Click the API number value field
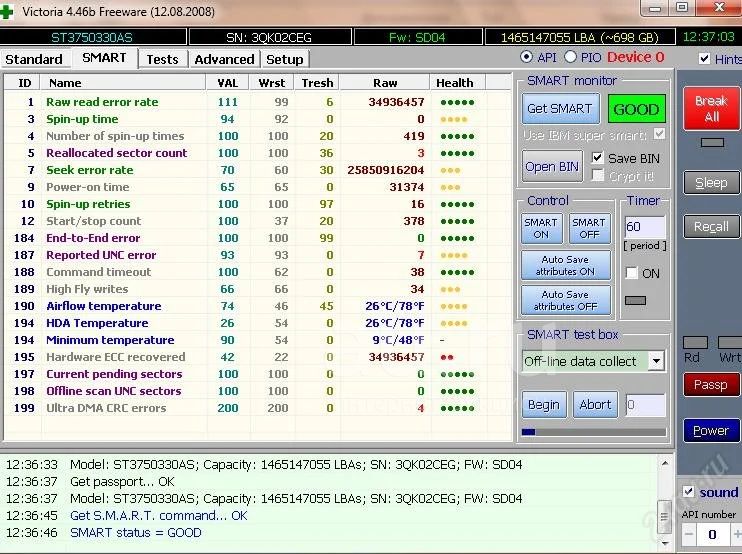The width and height of the screenshot is (742, 554). [x=713, y=535]
